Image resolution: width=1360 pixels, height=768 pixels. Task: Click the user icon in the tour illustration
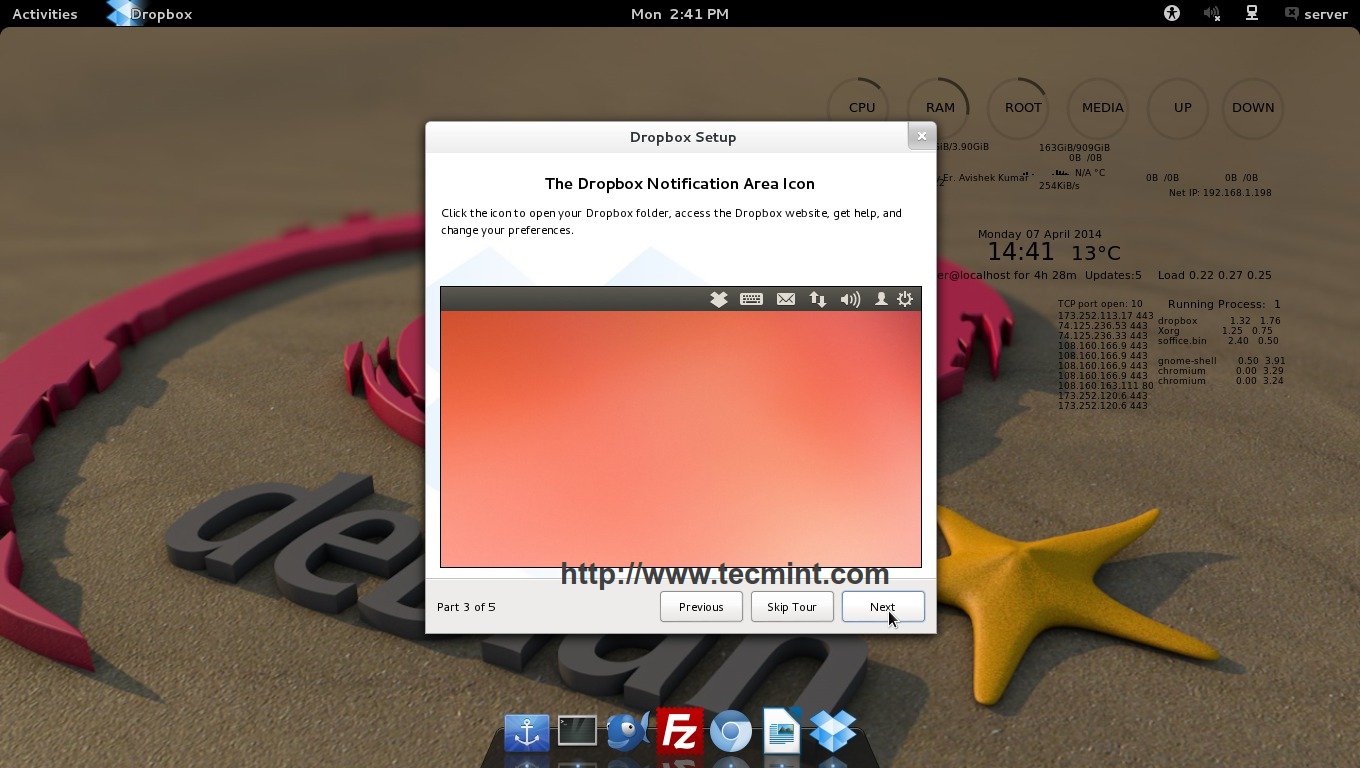click(x=881, y=299)
